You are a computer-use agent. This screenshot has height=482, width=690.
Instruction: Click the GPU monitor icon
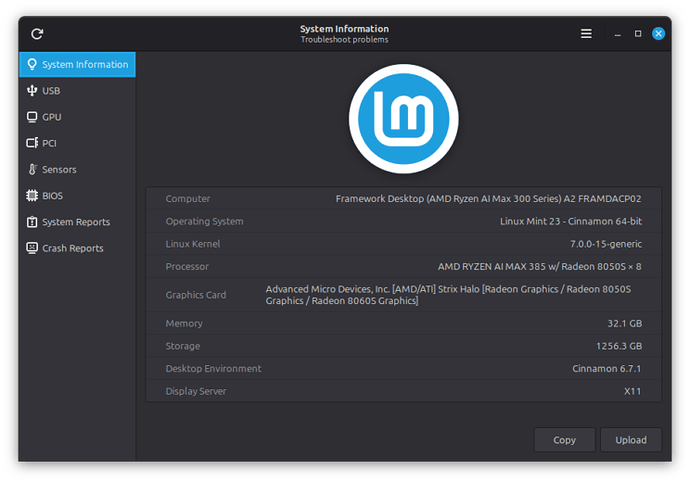coord(32,117)
